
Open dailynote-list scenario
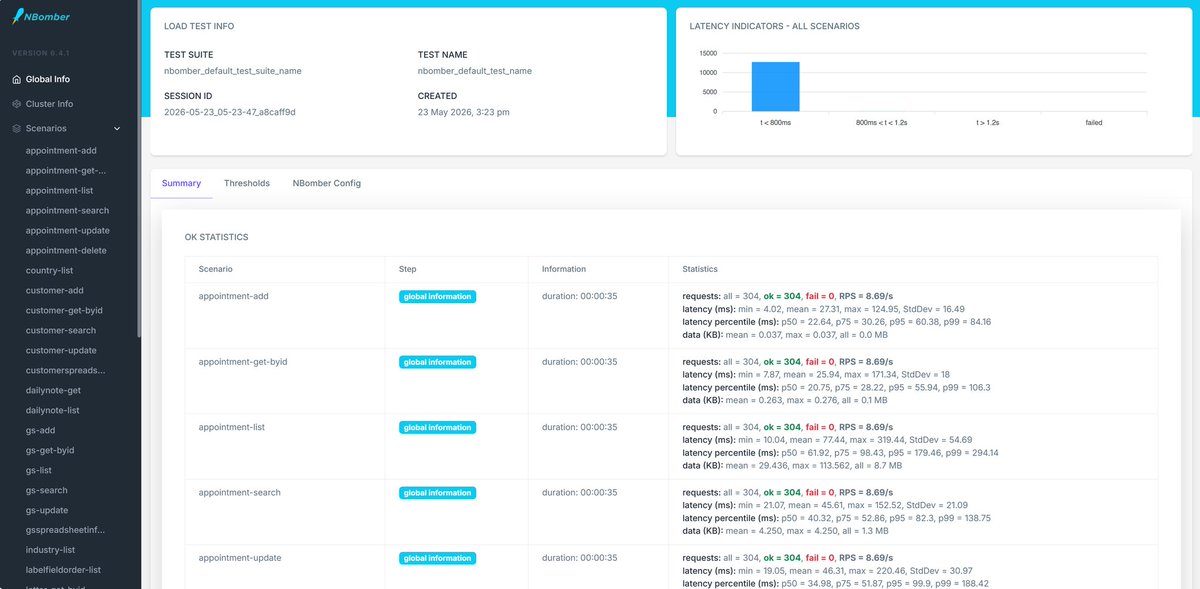[x=53, y=410]
